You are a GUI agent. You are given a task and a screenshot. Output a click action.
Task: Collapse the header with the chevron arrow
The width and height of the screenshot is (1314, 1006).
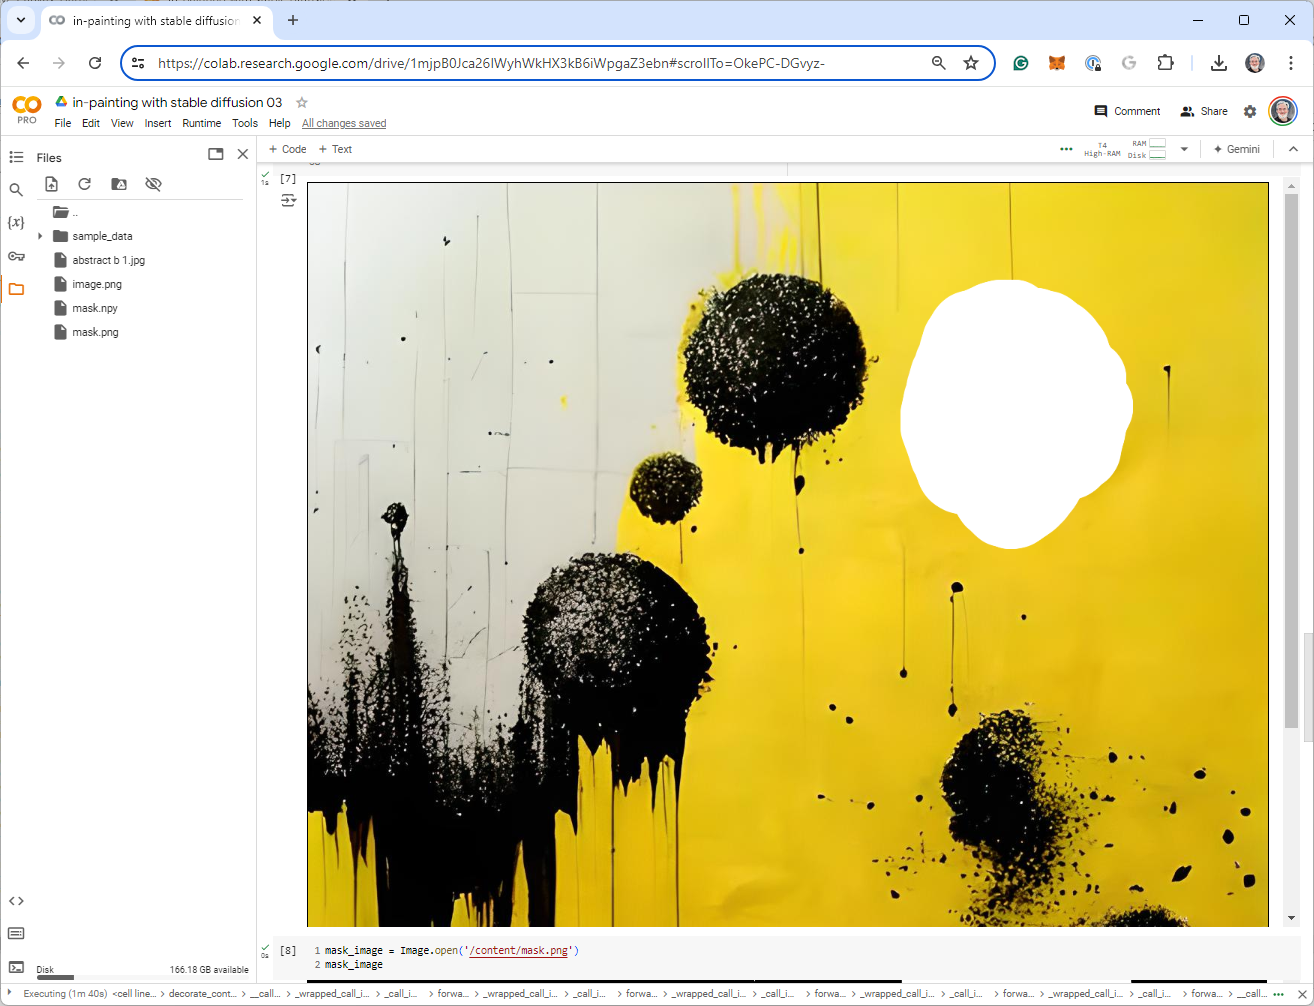(1293, 149)
